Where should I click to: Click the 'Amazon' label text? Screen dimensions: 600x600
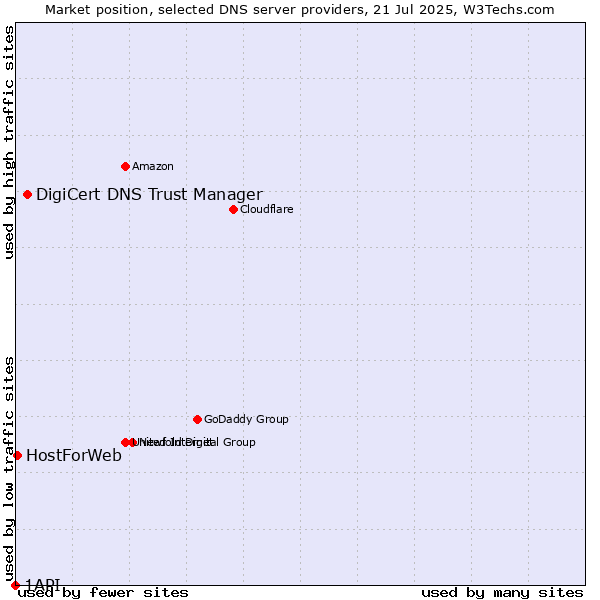153,166
